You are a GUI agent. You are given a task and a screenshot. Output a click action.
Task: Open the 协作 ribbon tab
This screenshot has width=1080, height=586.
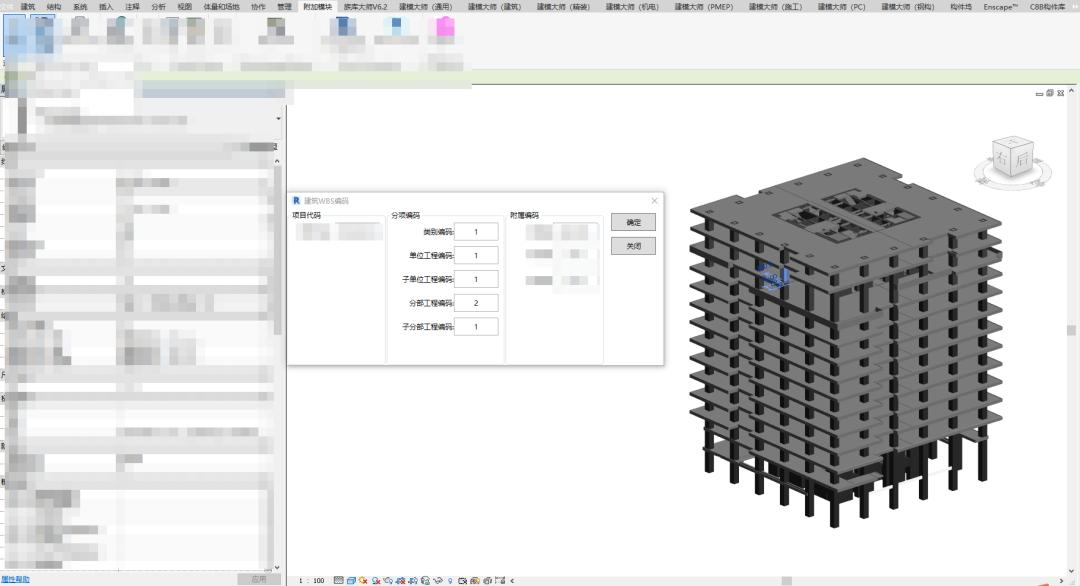(258, 6)
